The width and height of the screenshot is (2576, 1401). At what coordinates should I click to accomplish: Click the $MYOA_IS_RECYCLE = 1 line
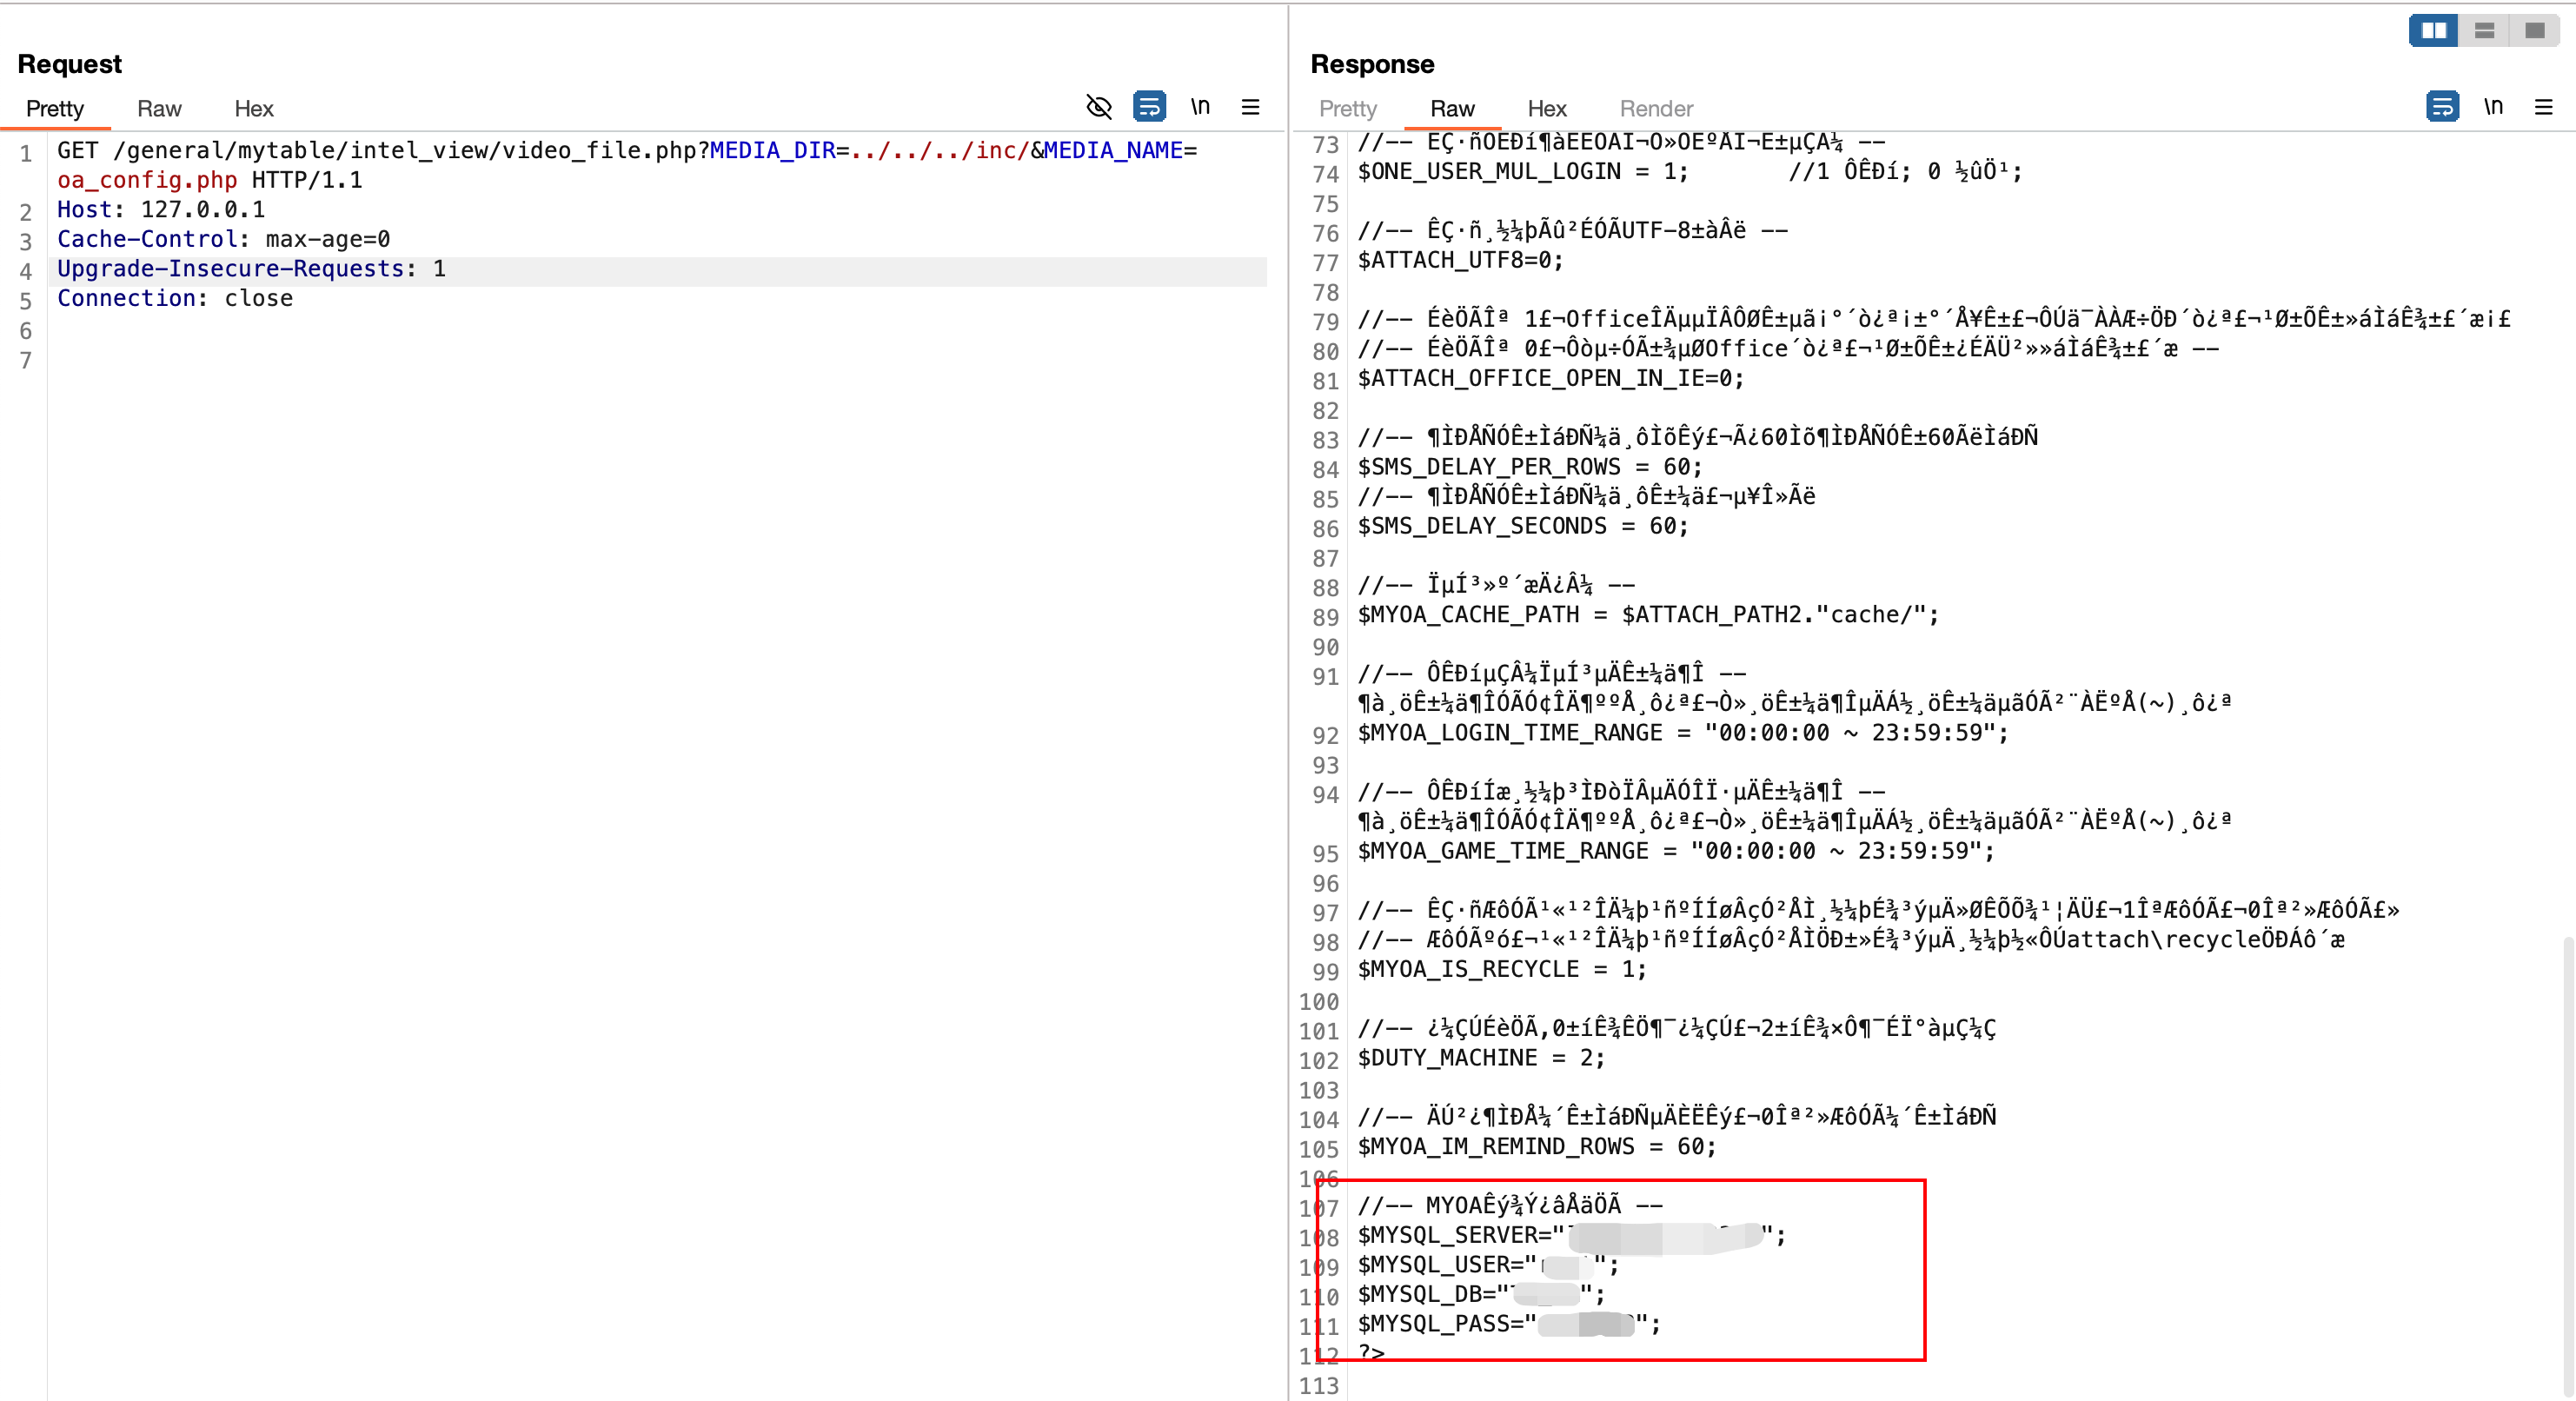click(x=1501, y=969)
